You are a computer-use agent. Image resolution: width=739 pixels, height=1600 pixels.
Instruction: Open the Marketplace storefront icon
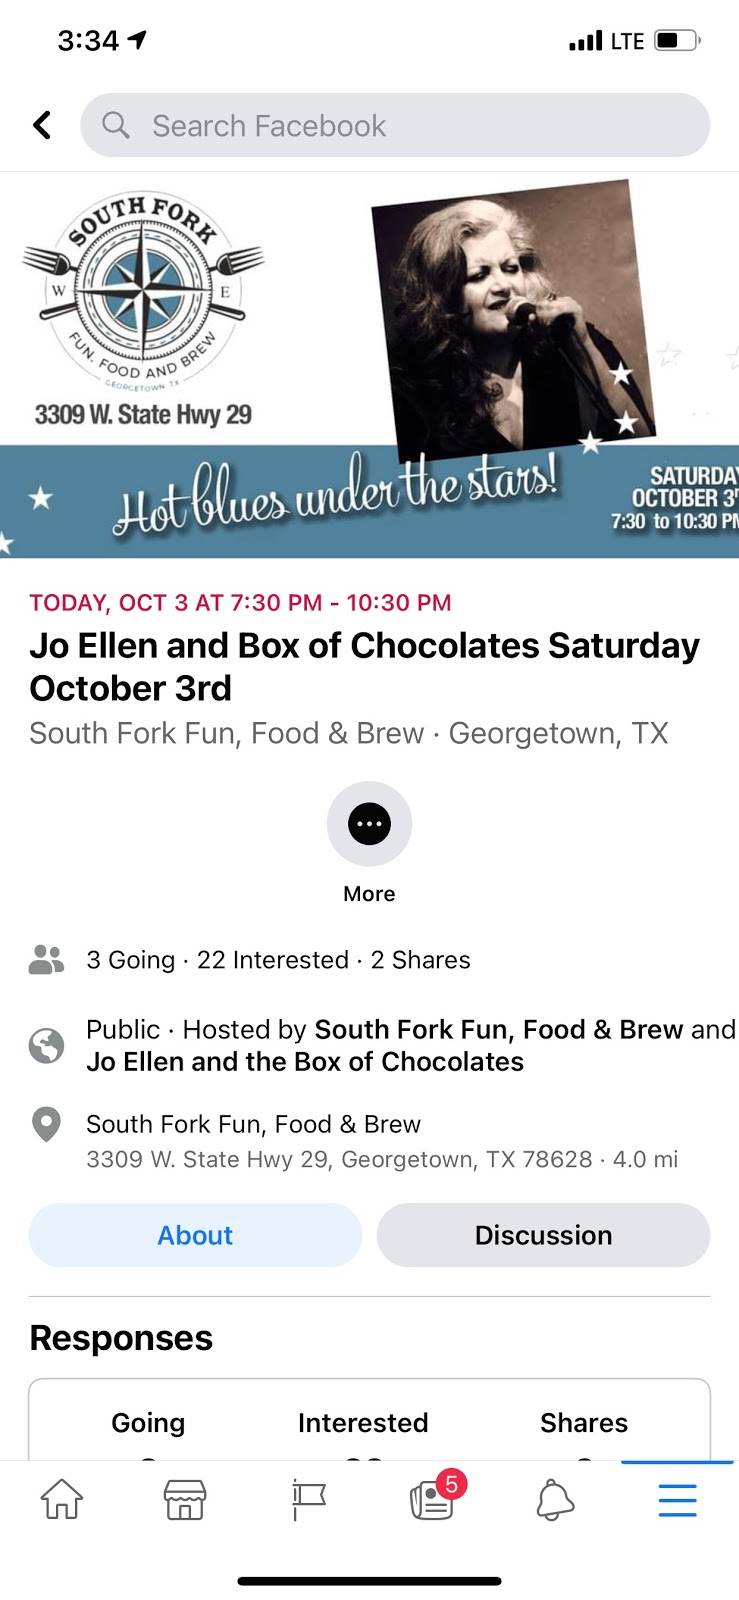(x=185, y=1500)
